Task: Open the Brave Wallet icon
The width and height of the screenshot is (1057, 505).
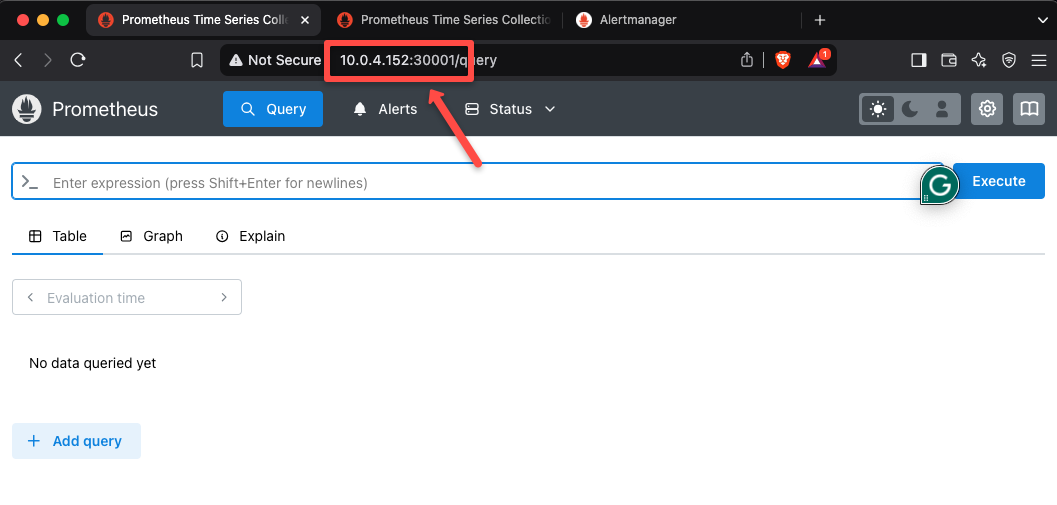Action: pos(948,61)
